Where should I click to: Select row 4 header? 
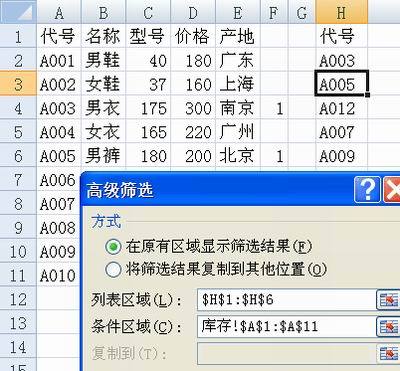18,108
